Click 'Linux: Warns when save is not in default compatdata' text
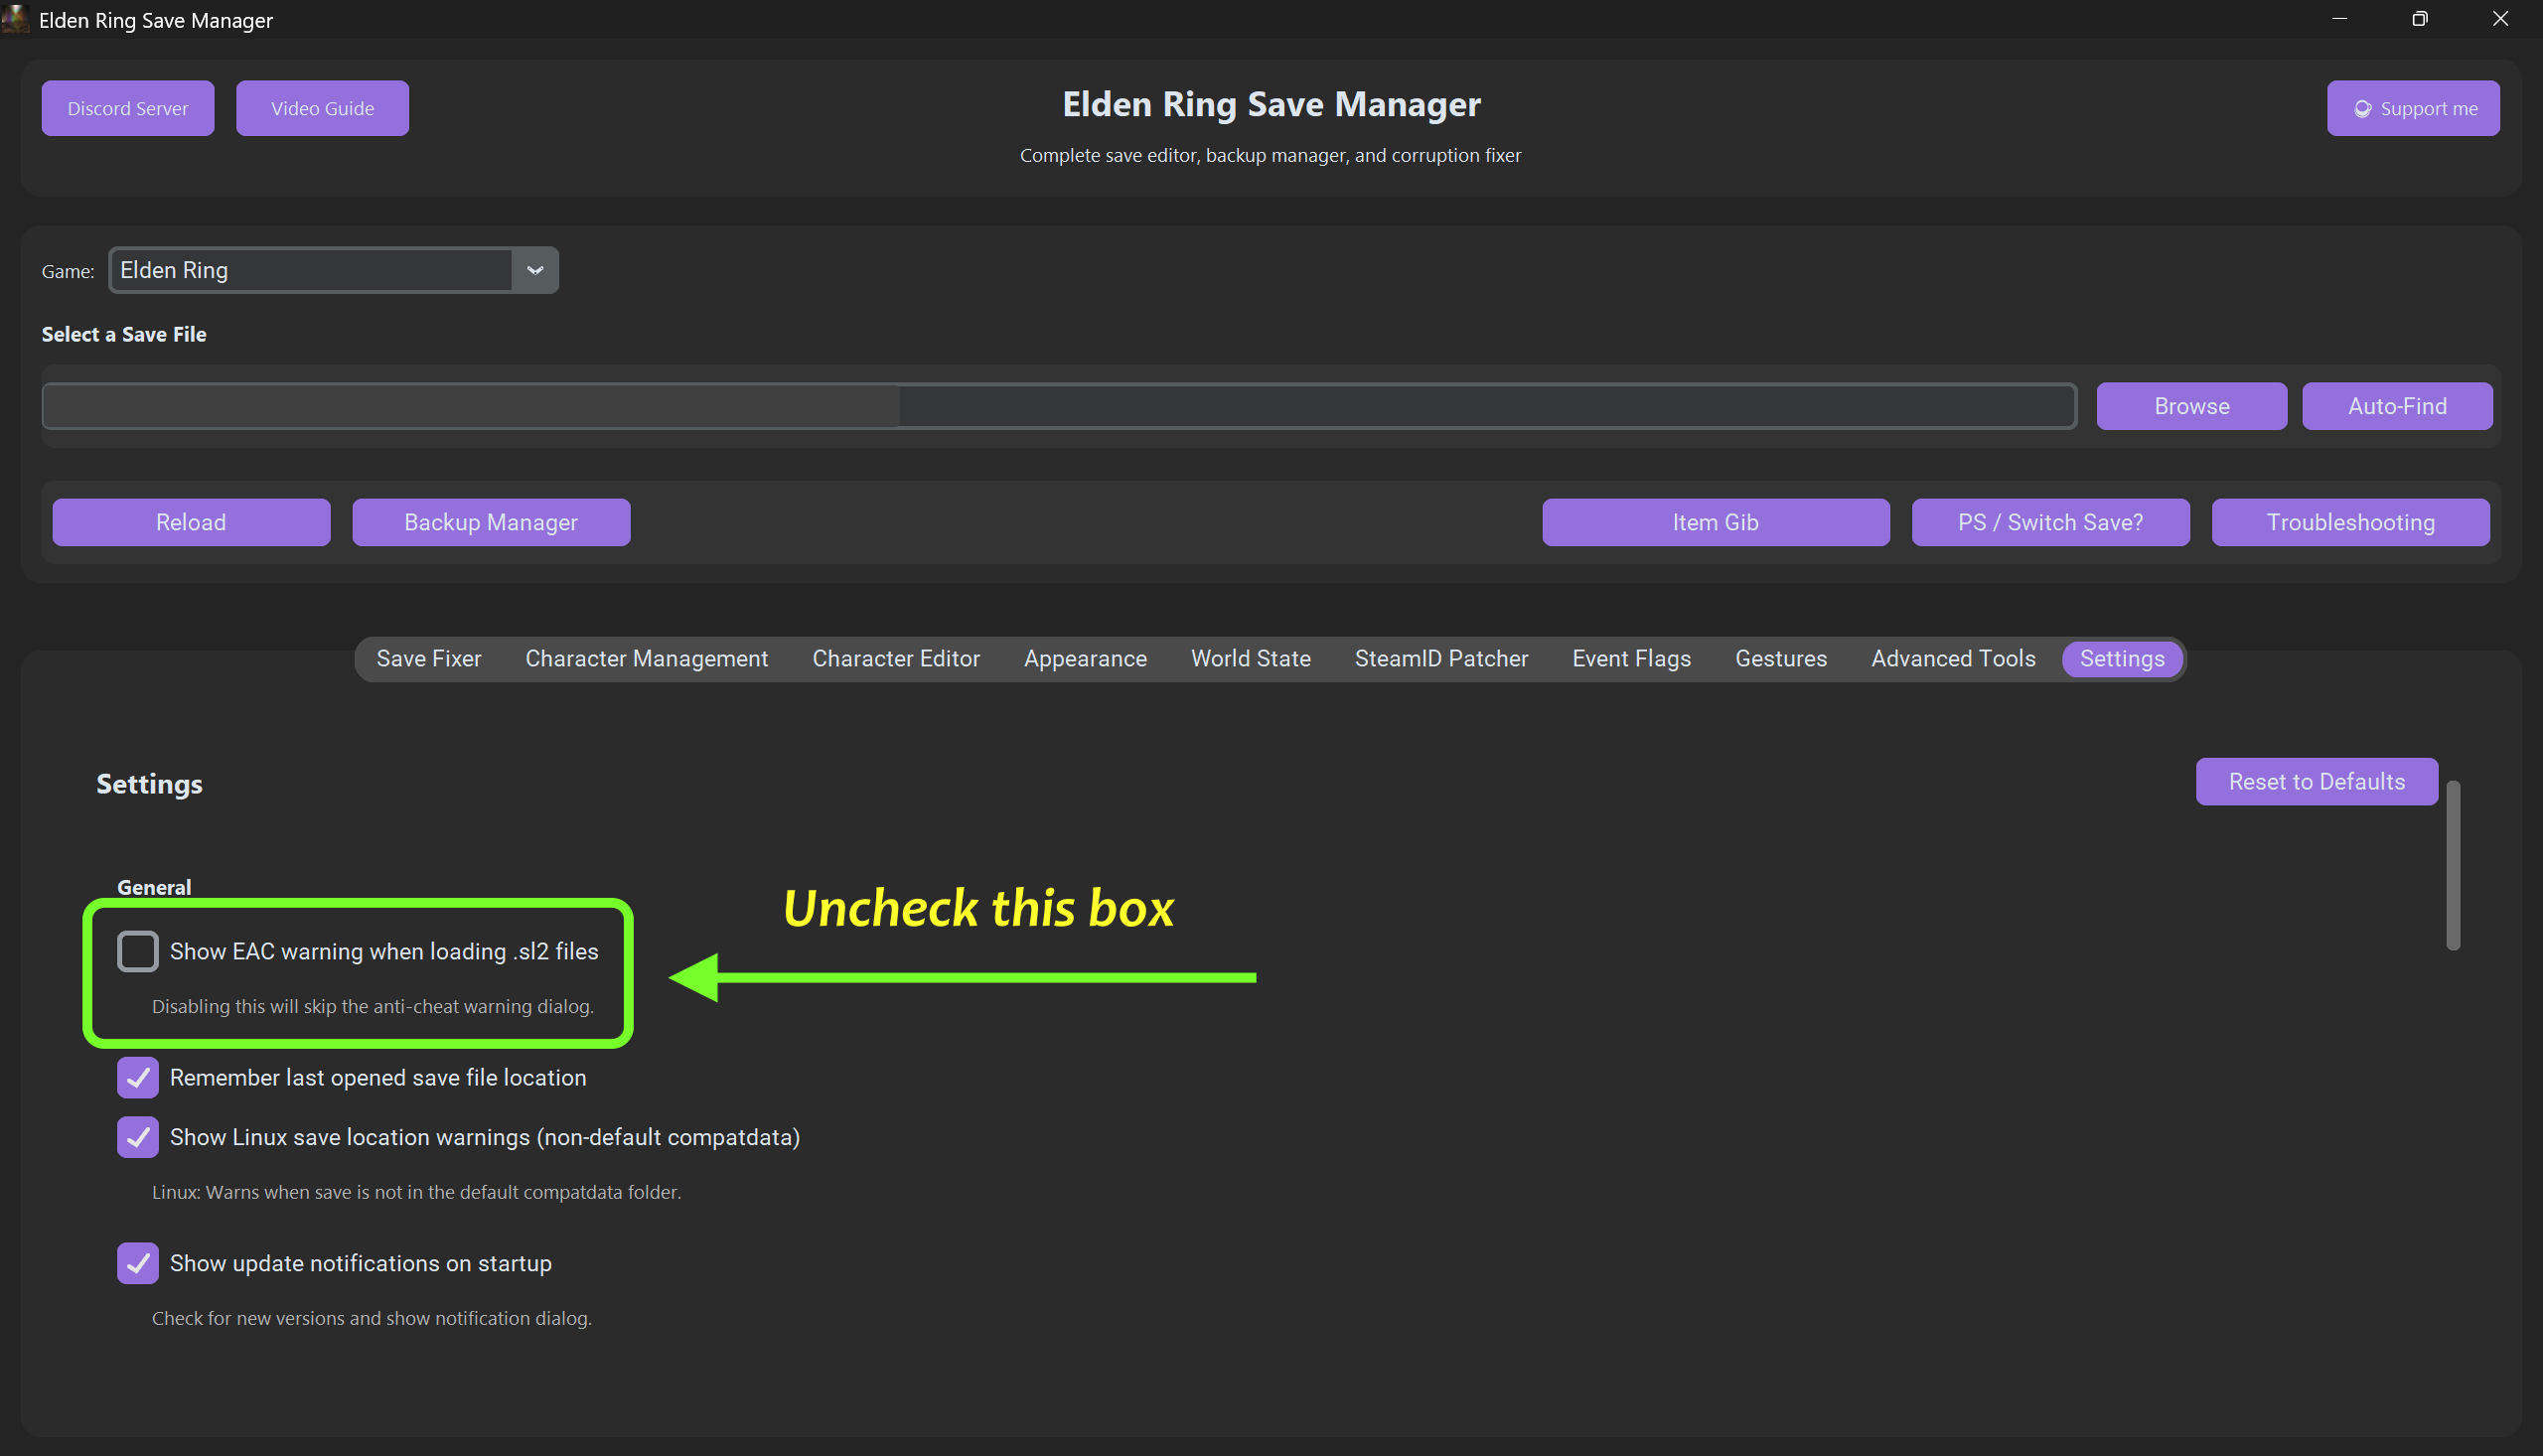2543x1456 pixels. click(x=416, y=1192)
